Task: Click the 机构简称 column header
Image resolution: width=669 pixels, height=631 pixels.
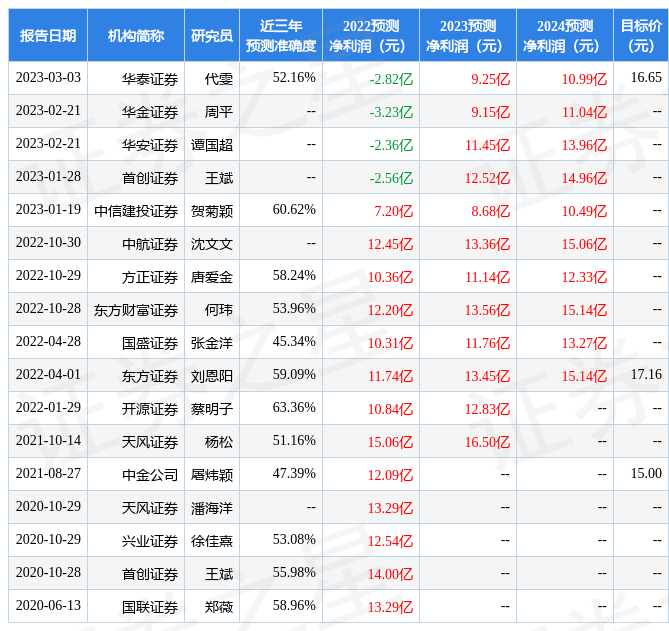Action: 136,35
